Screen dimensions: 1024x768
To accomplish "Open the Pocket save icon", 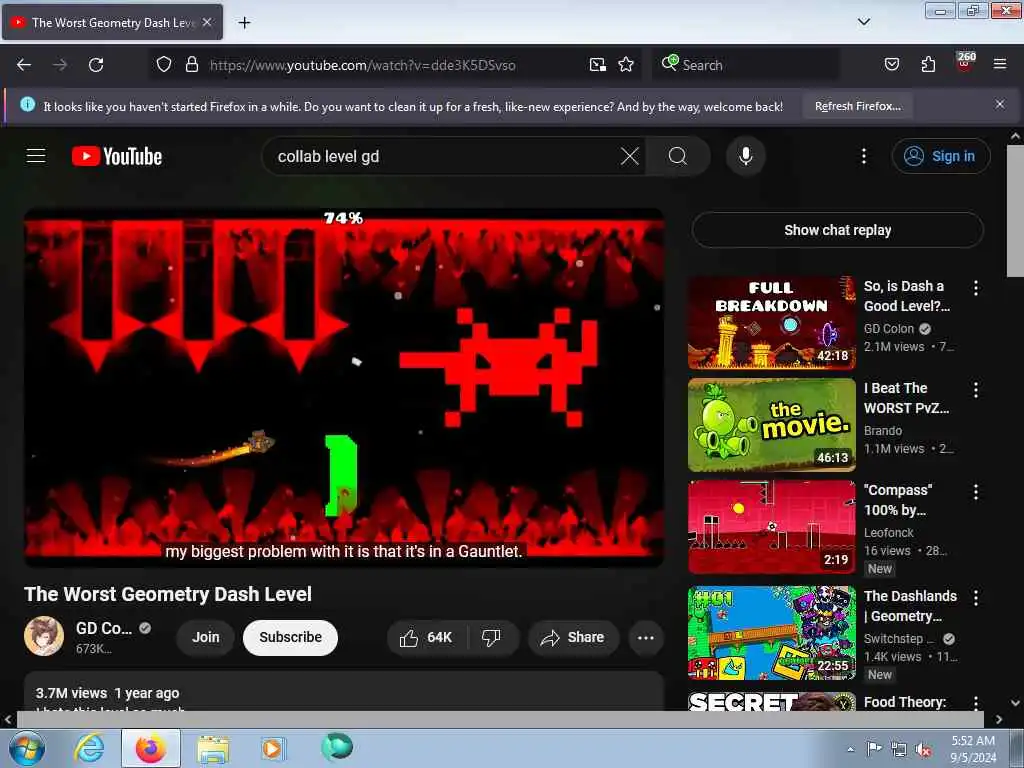I will click(x=891, y=65).
